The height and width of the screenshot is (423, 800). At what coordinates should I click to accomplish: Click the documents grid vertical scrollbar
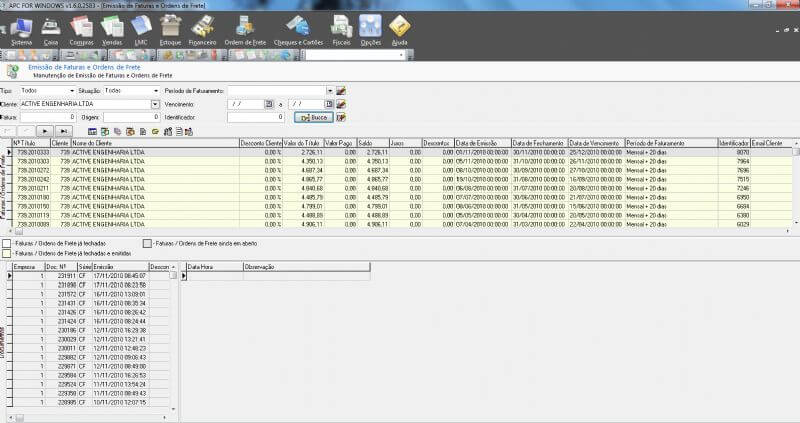point(173,338)
